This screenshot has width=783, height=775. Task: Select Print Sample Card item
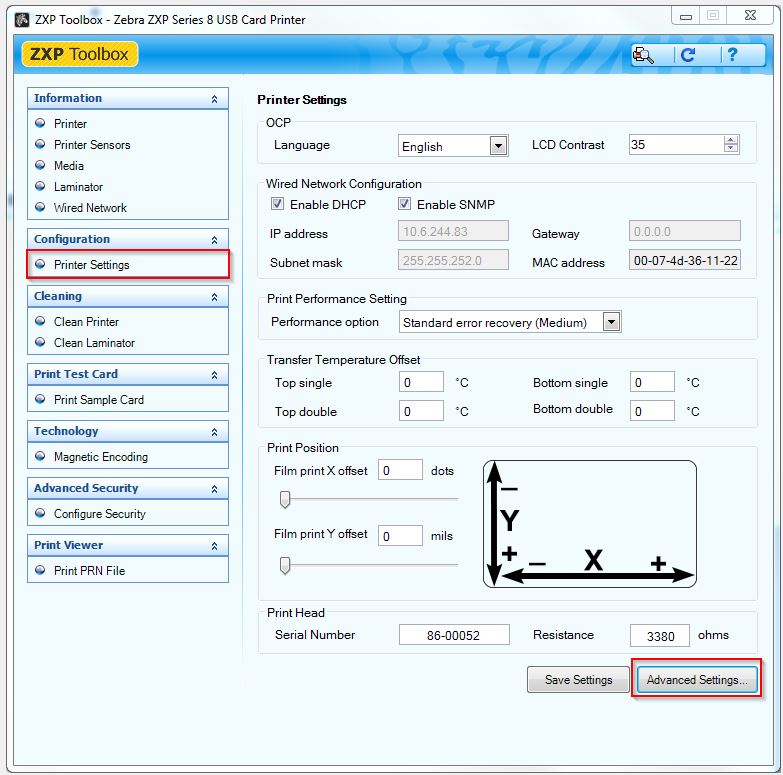98,400
